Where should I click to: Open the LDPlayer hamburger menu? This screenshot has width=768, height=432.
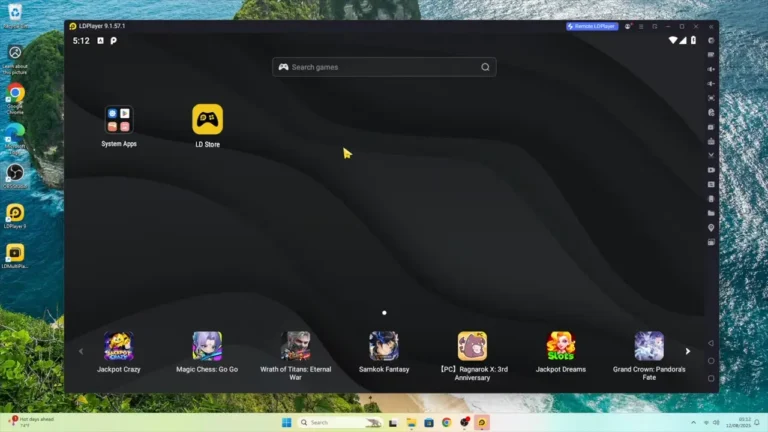point(643,26)
